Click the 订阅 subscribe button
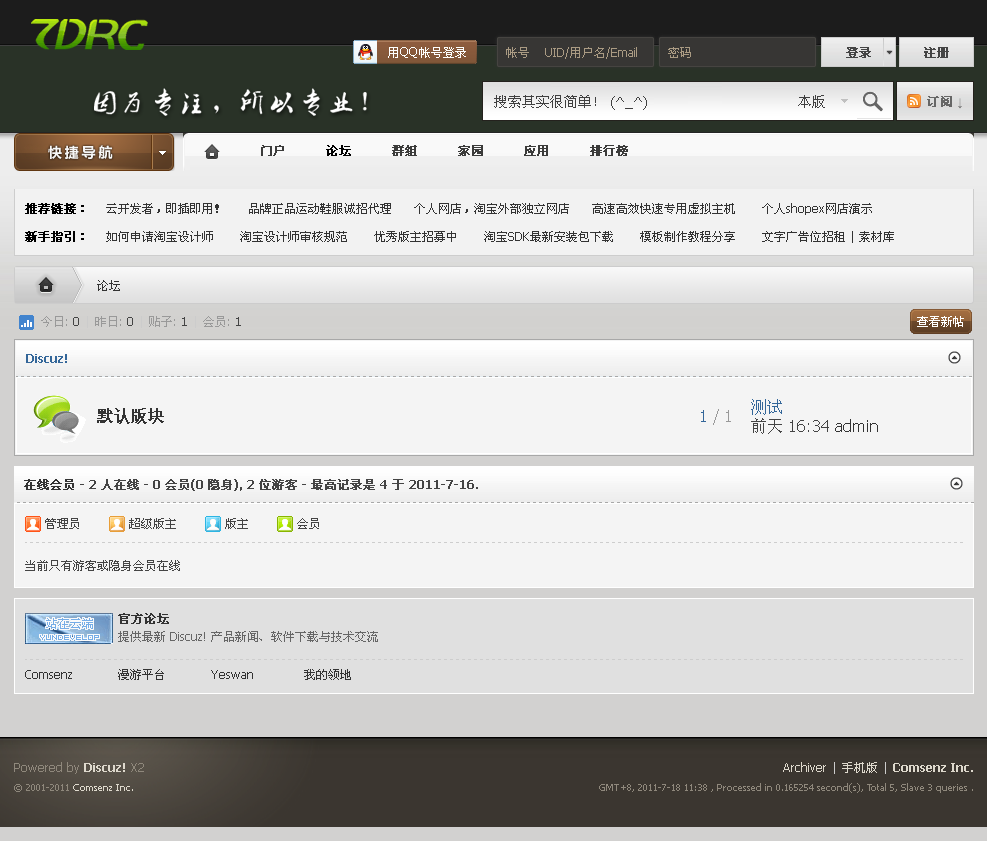Image resolution: width=987 pixels, height=841 pixels. tap(935, 101)
